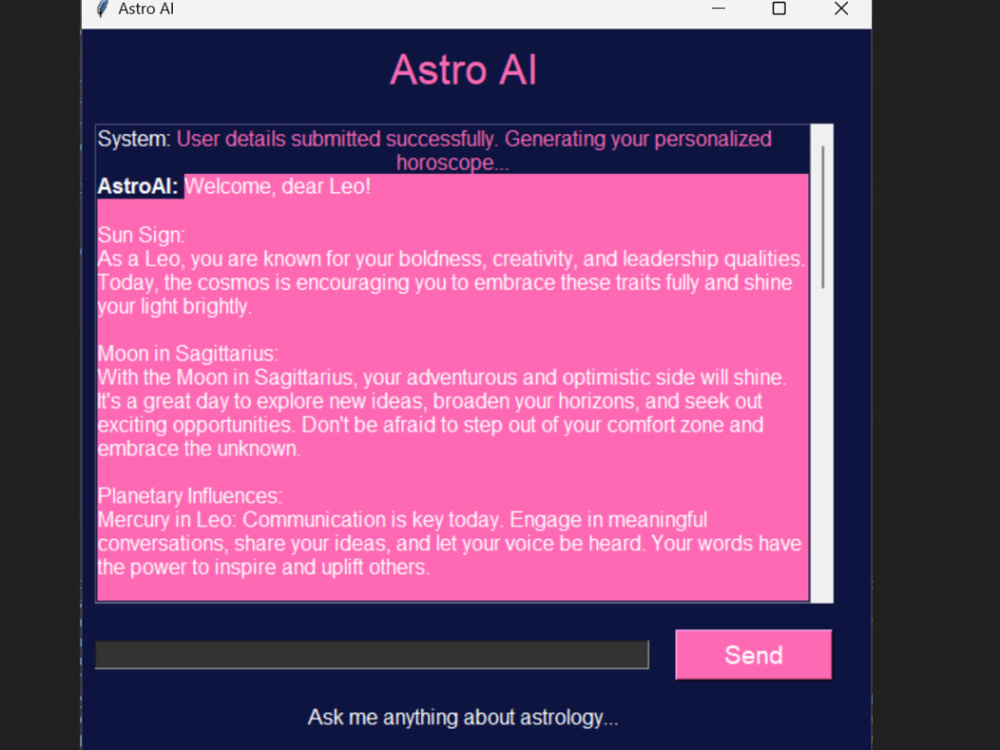
Task: Click the chat scrollbar thumb
Action: (823, 217)
